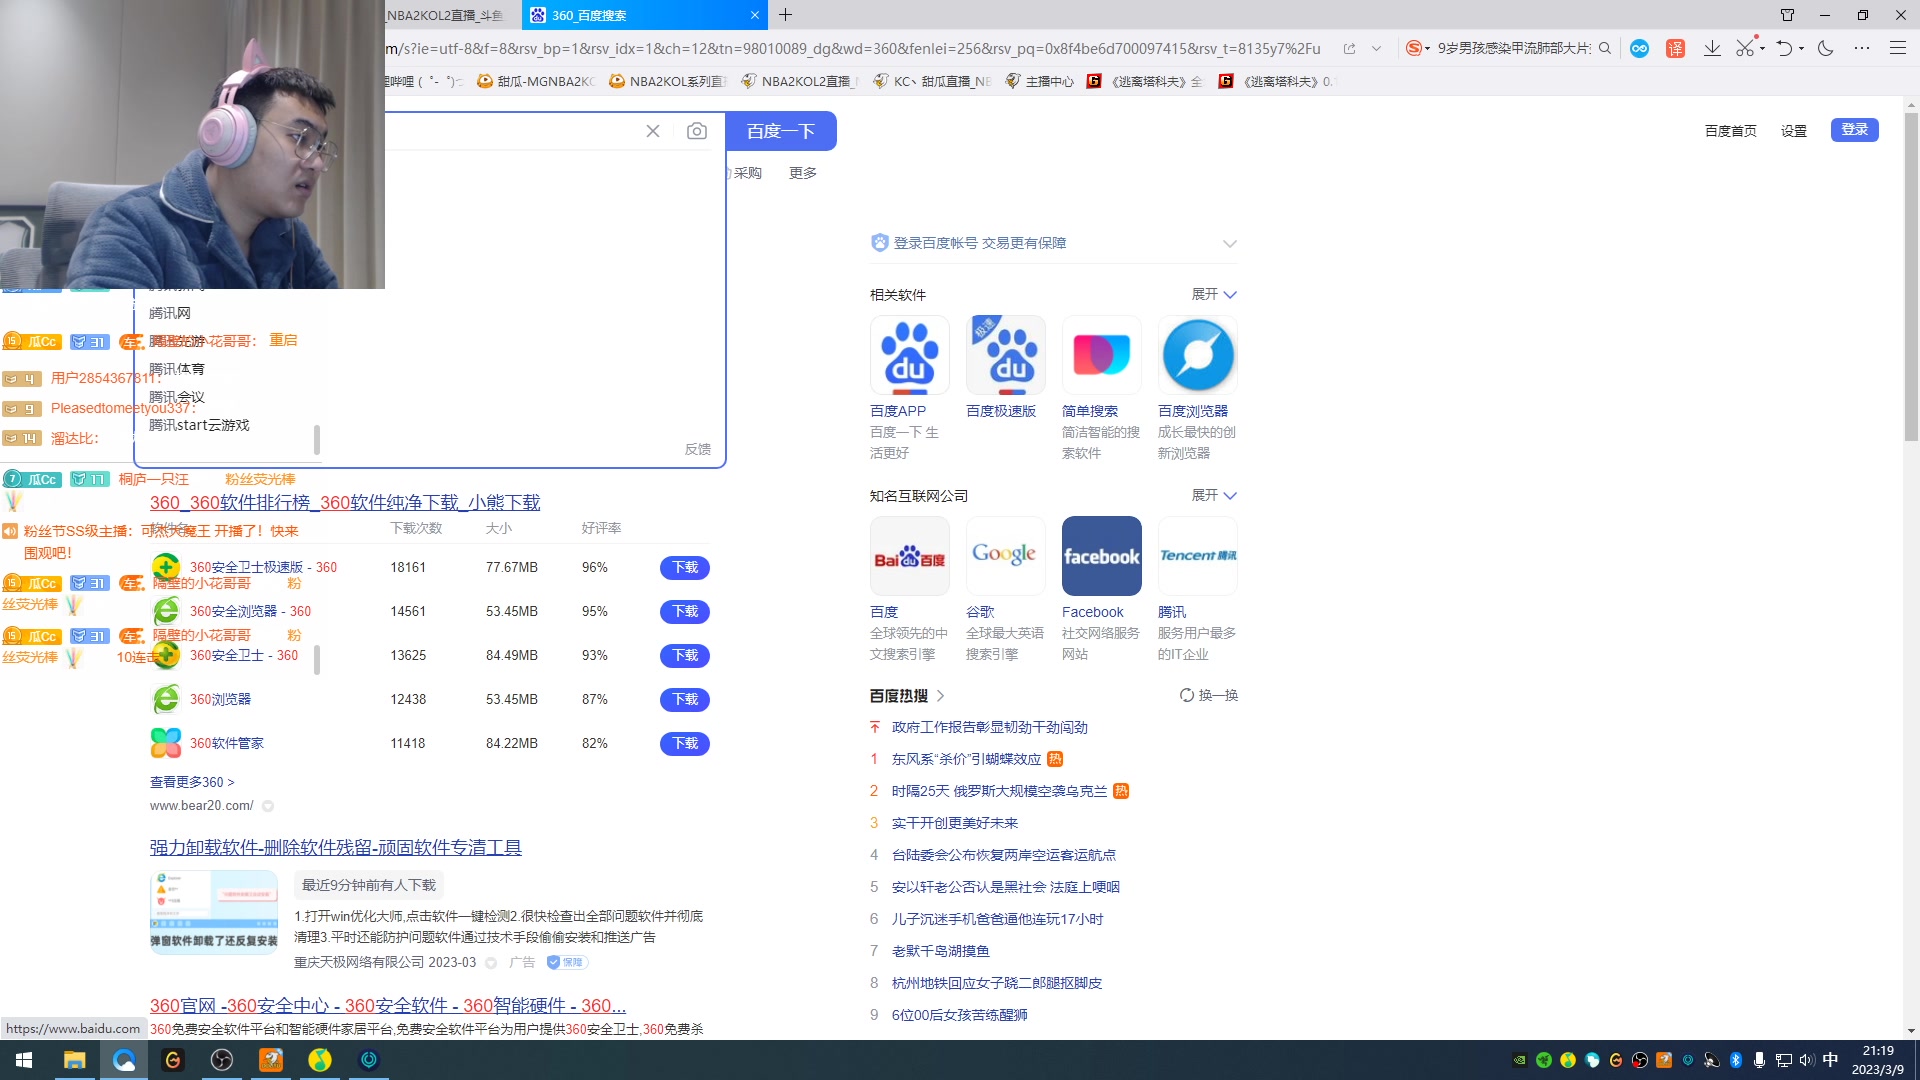This screenshot has width=1920, height=1080.
Task: Expand the 知名互联网公司 section
Action: 1214,495
